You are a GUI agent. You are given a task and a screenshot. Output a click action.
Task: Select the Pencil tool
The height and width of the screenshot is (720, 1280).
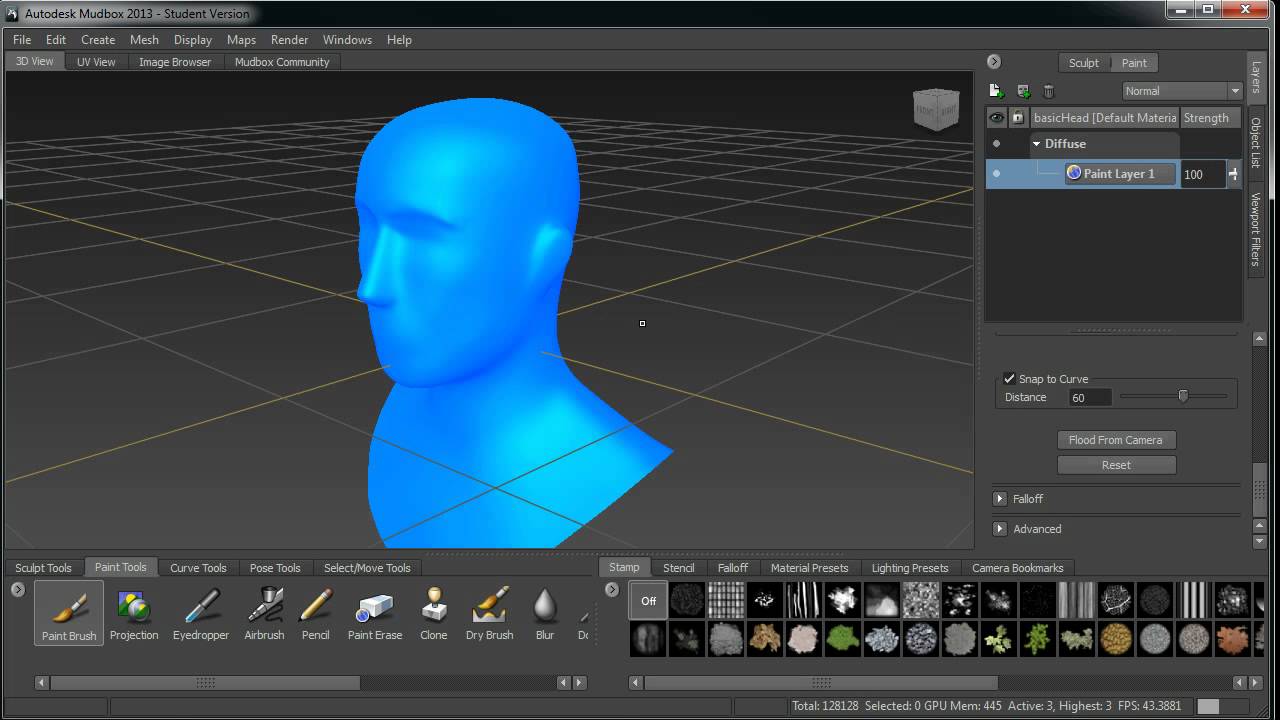click(315, 613)
